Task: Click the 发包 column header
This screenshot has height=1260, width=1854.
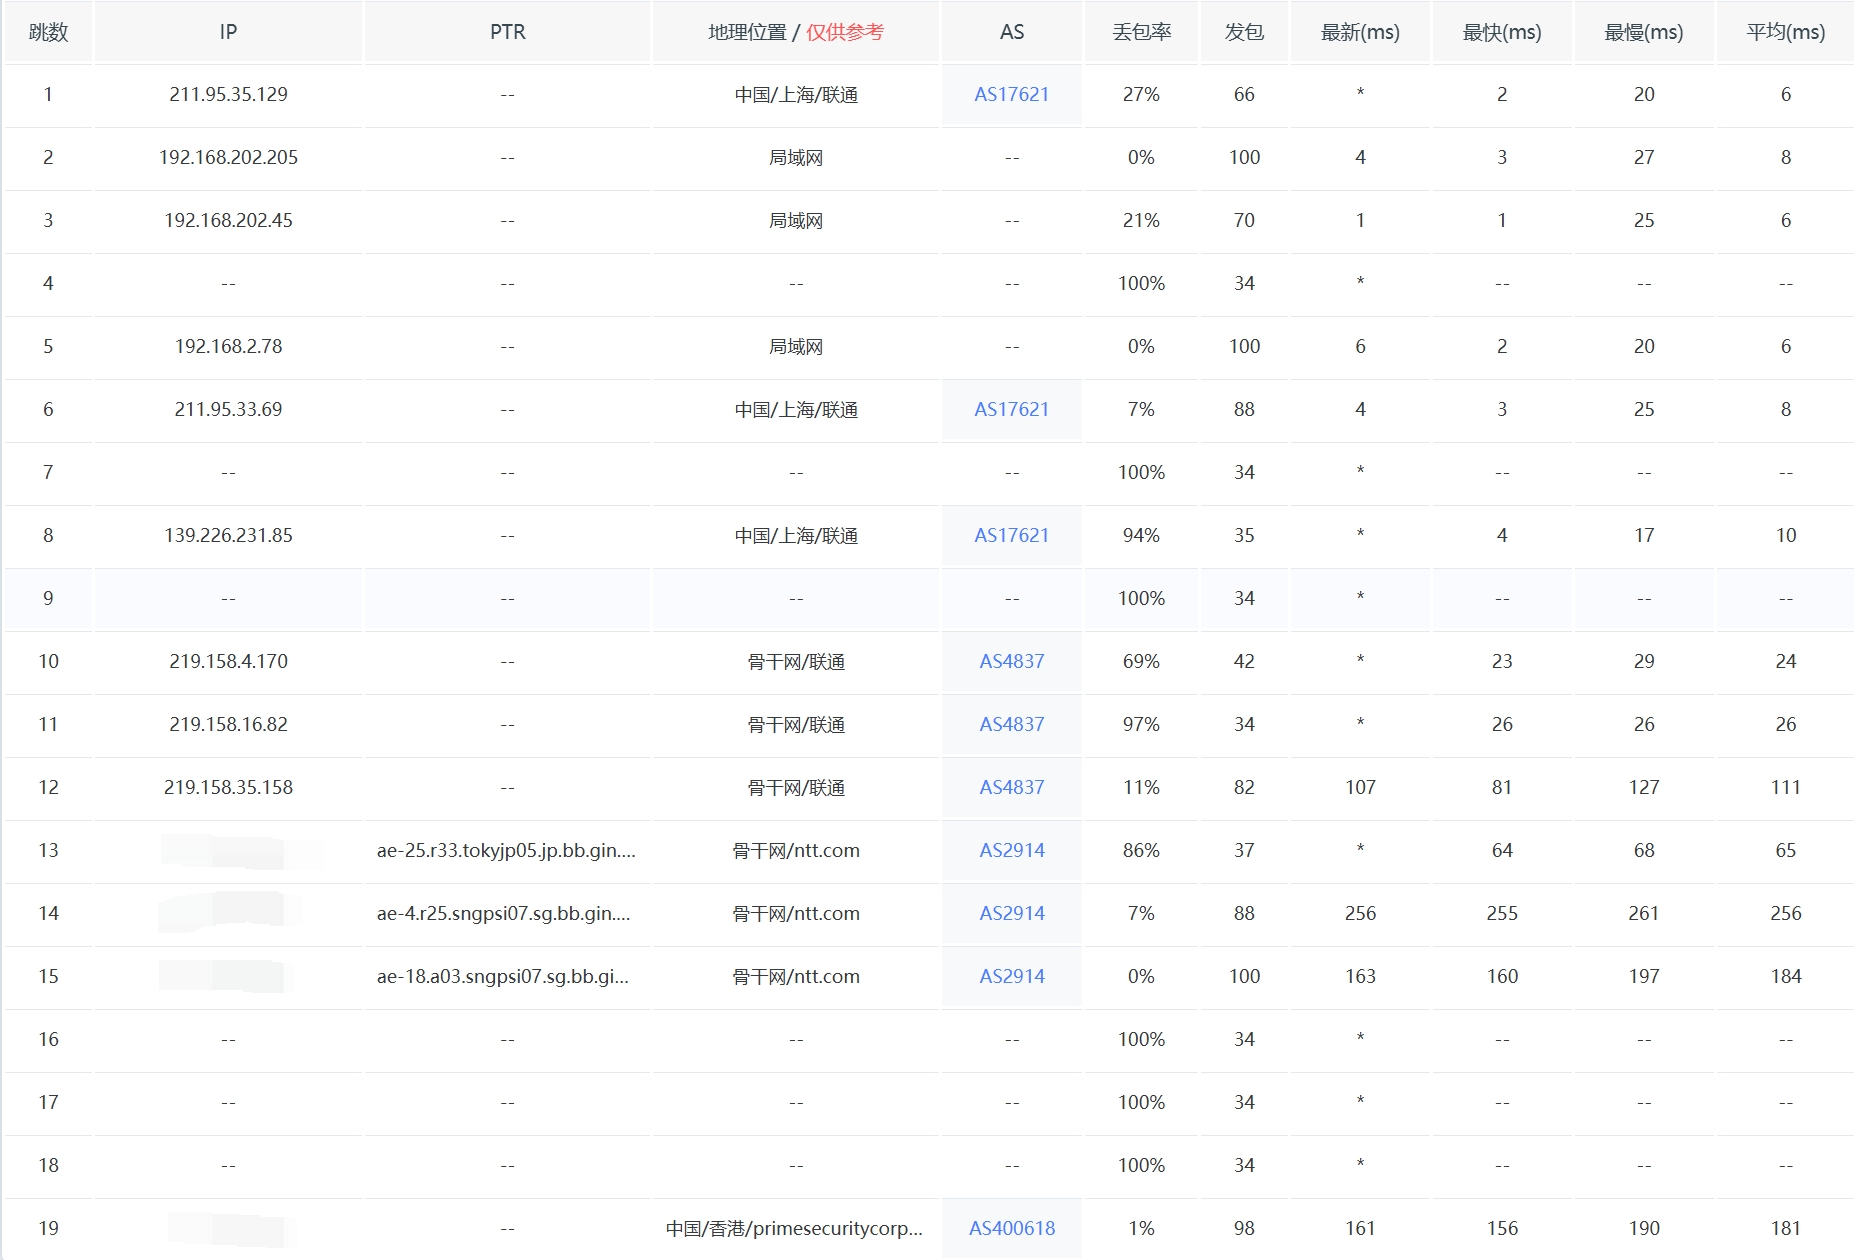Action: [x=1244, y=32]
